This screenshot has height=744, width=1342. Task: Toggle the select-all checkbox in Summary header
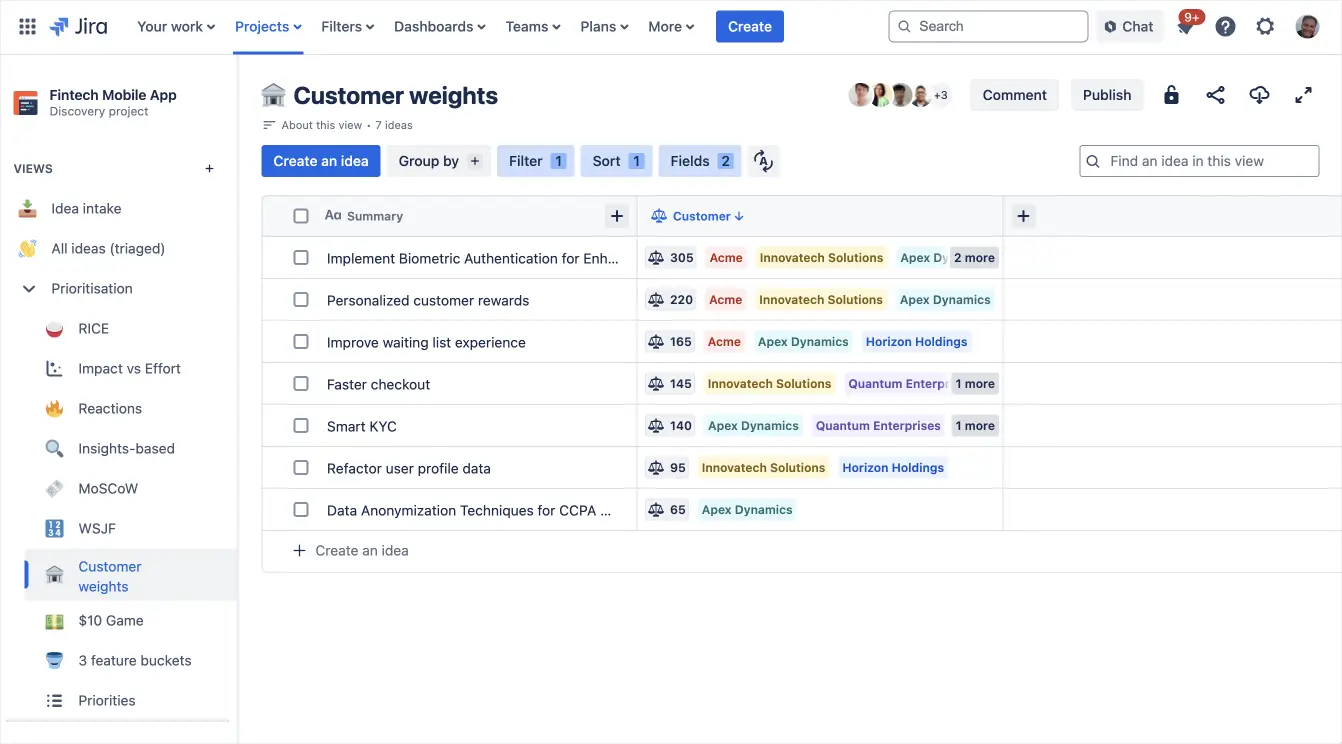pos(301,216)
